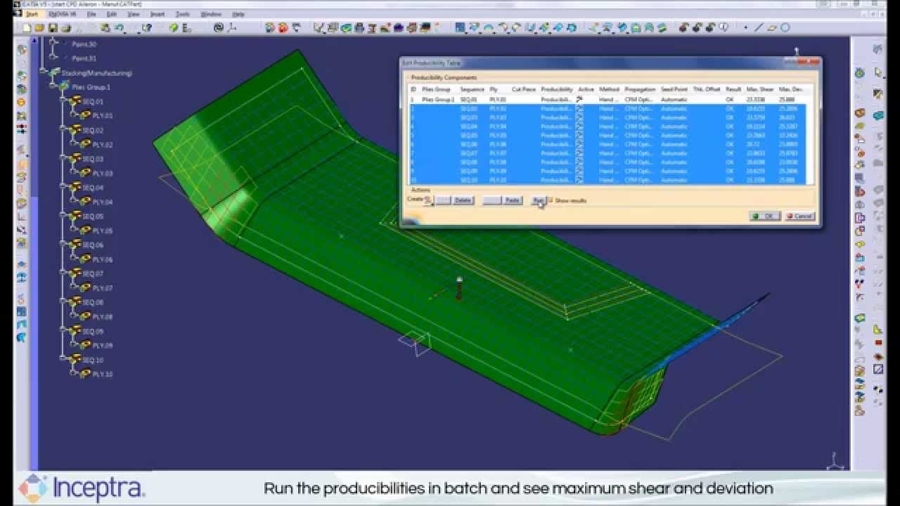This screenshot has height=506, width=900.
Task: Collapse the SEQ.07 tree node
Action: 63,272
